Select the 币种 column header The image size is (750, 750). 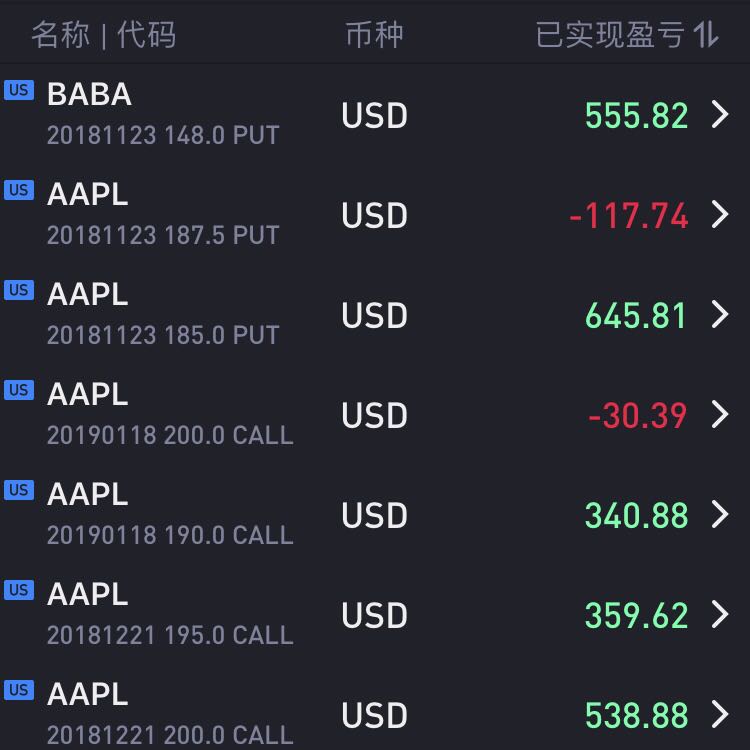coord(375,35)
